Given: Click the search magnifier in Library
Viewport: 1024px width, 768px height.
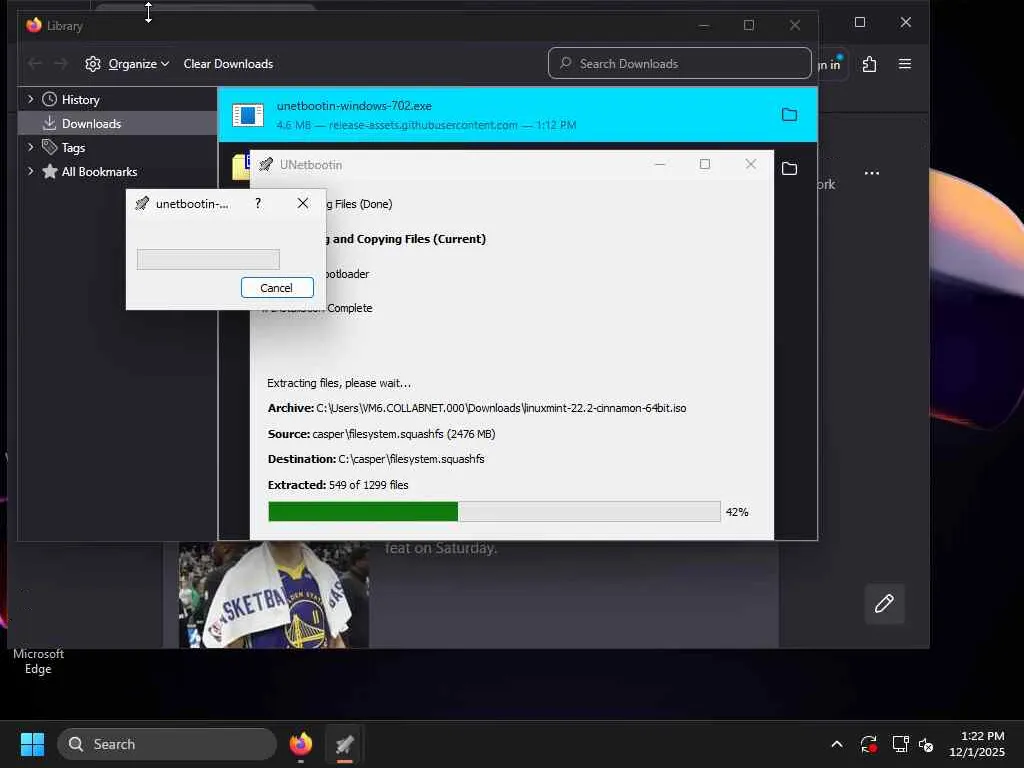Looking at the screenshot, I should pos(566,63).
